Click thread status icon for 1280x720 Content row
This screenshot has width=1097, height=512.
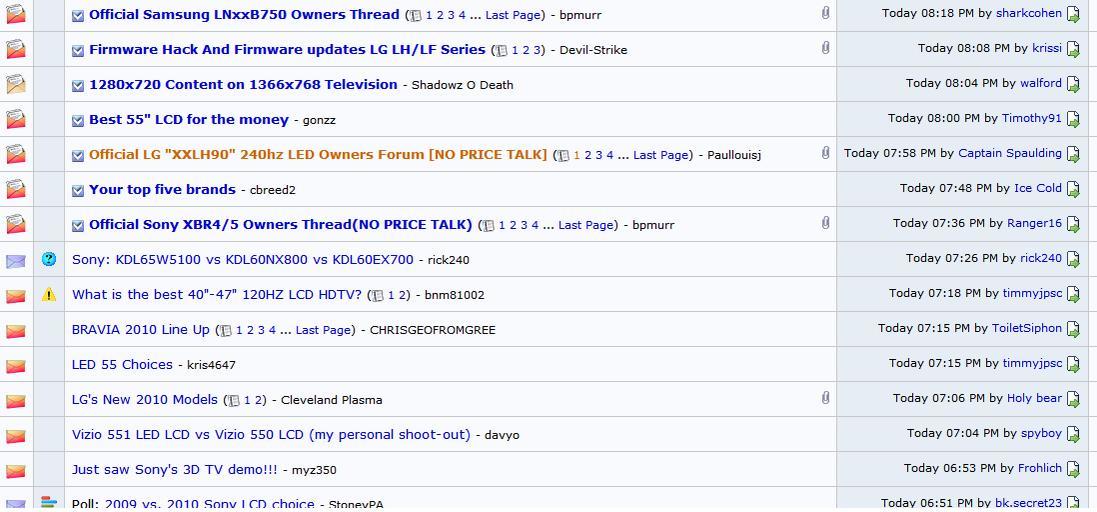15,84
